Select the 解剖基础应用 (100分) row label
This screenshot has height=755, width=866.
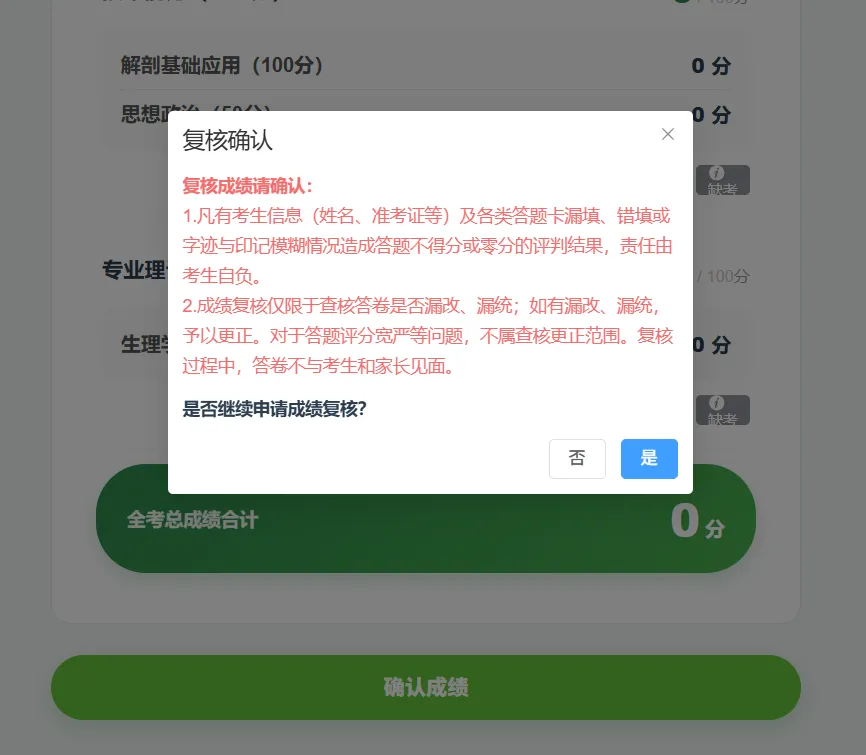coord(222,65)
